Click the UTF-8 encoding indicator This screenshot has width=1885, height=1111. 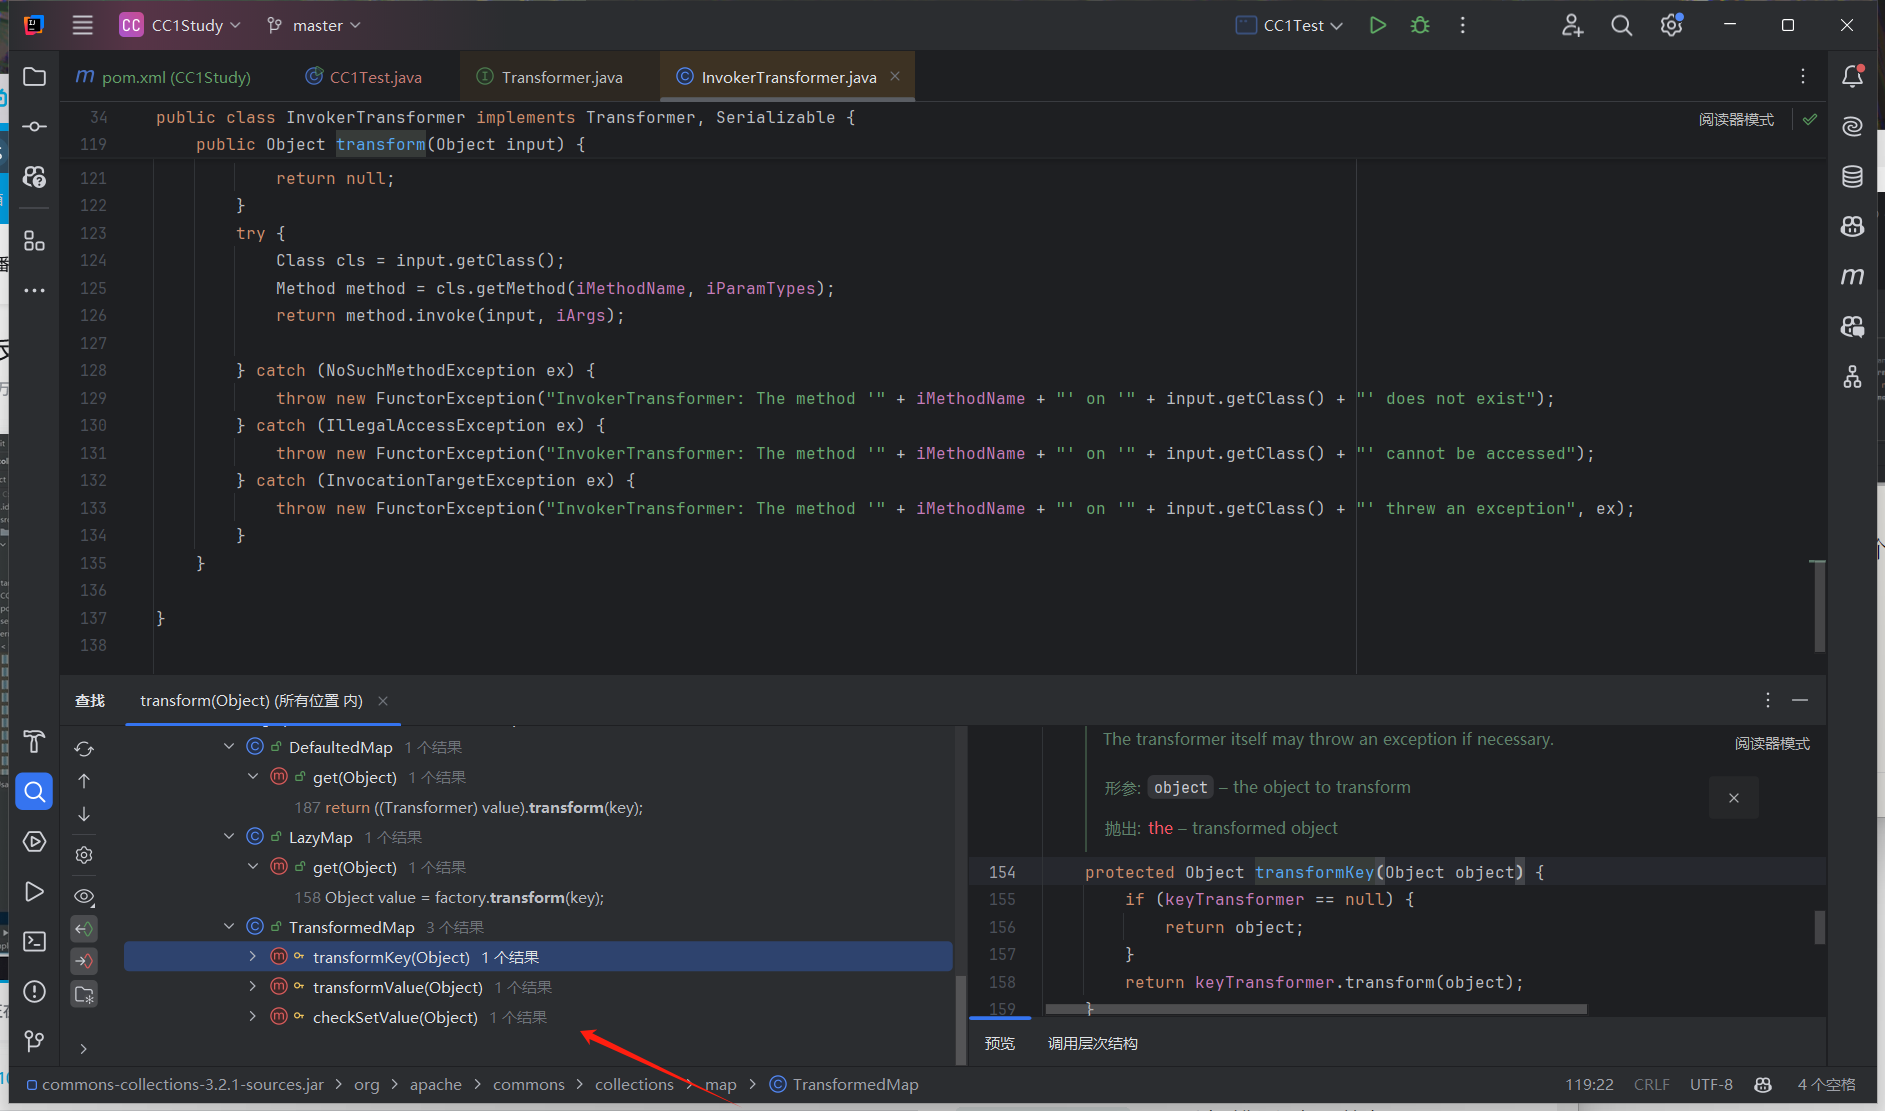coord(1711,1084)
